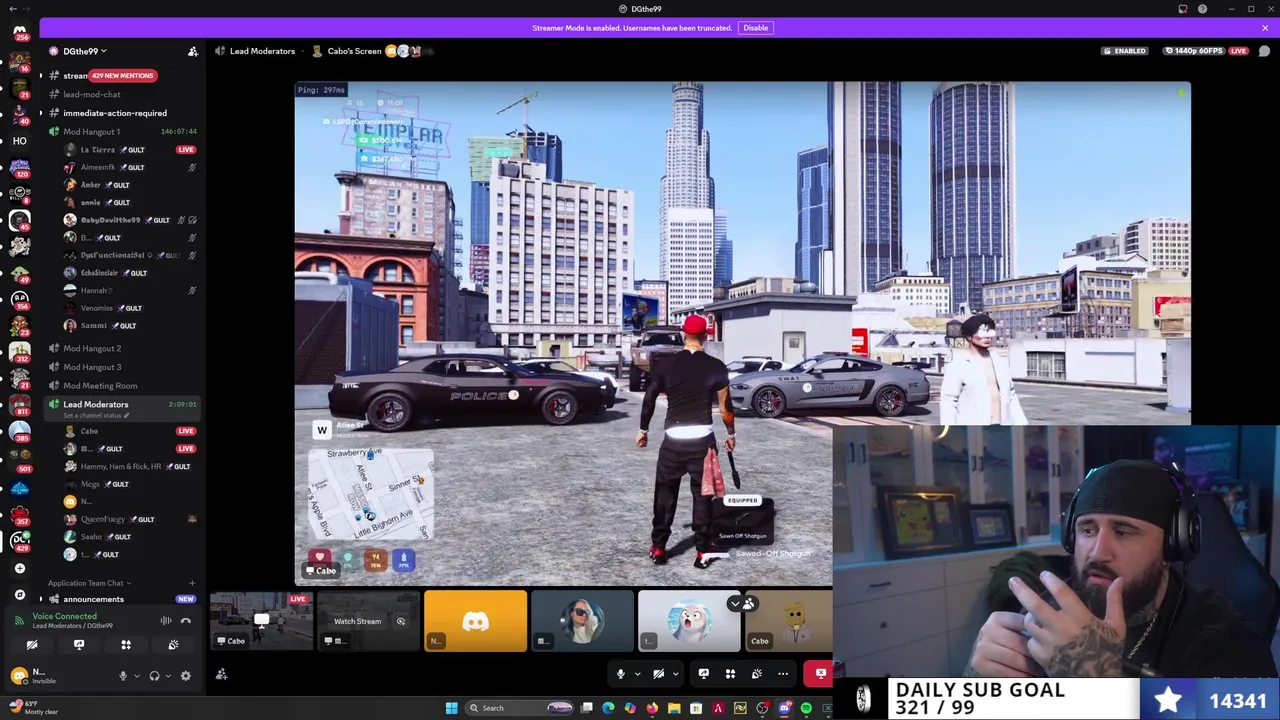Screen dimensions: 1280x720
Task: Open Help question mark icon in title bar
Action: (x=1202, y=9)
